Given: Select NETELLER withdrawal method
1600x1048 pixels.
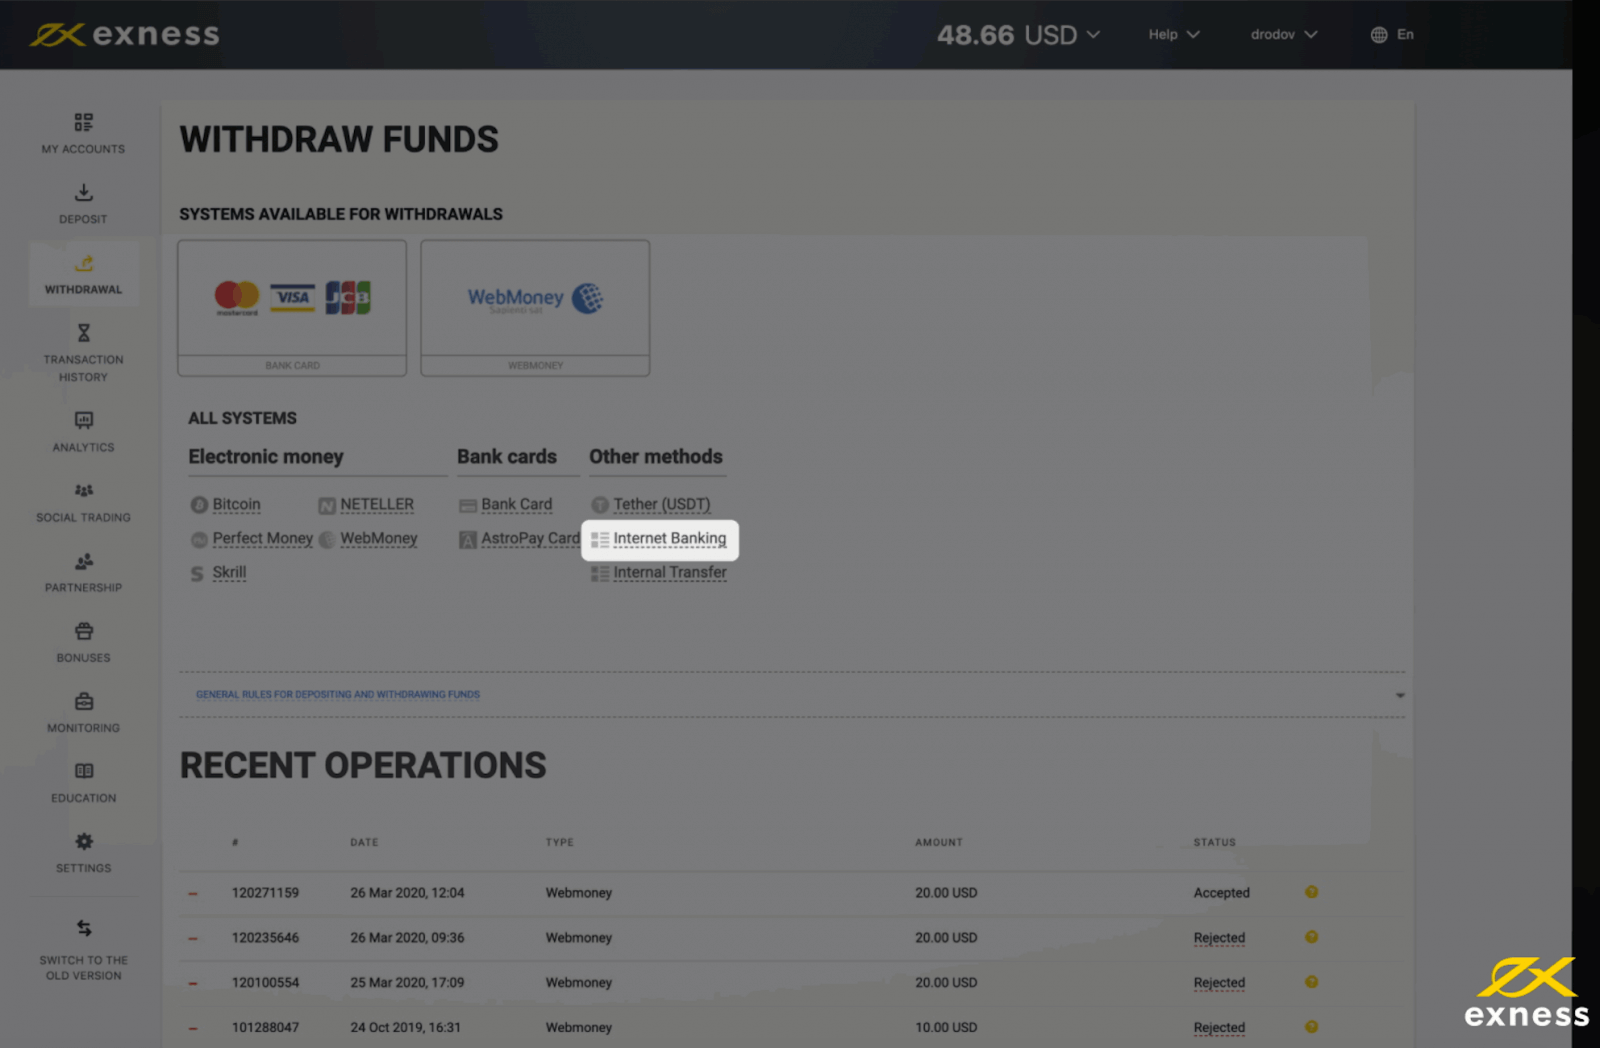Looking at the screenshot, I should (x=376, y=504).
